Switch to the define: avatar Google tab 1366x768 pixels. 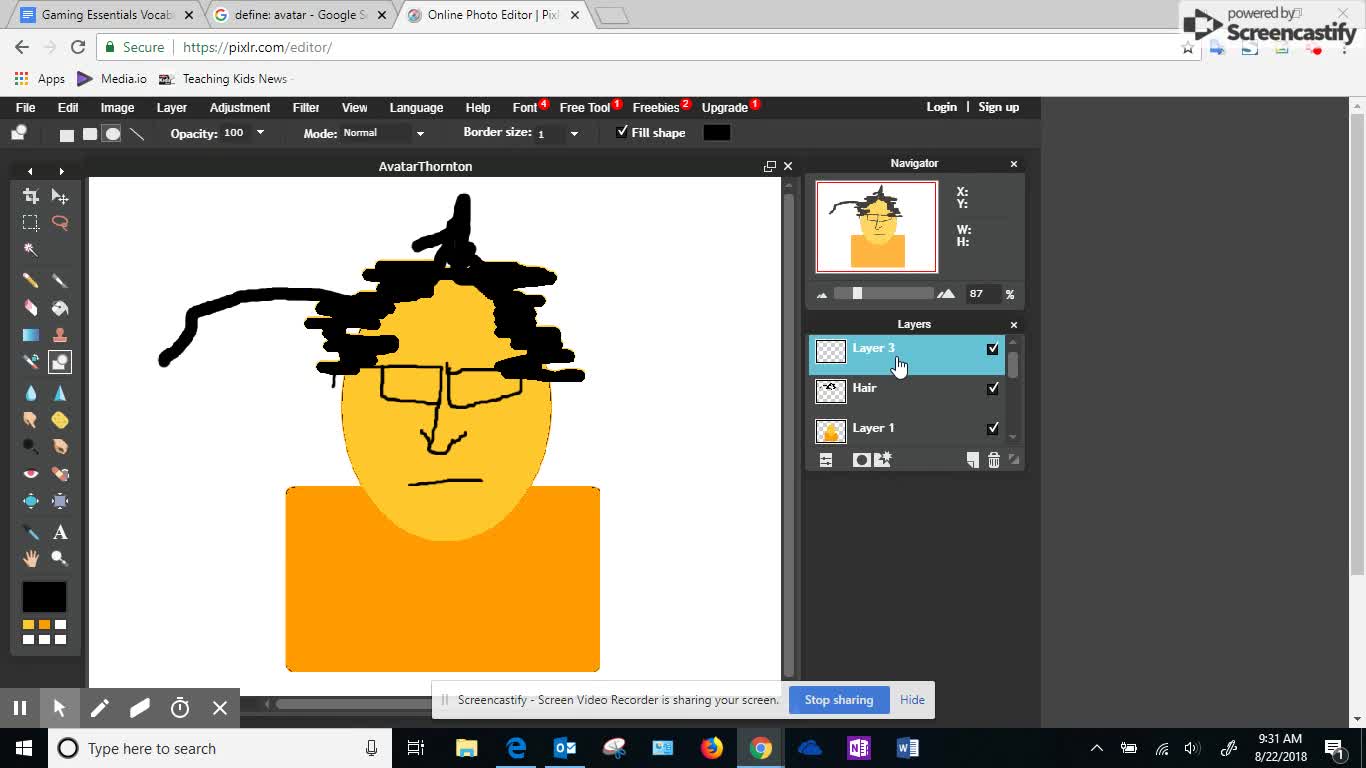point(301,15)
